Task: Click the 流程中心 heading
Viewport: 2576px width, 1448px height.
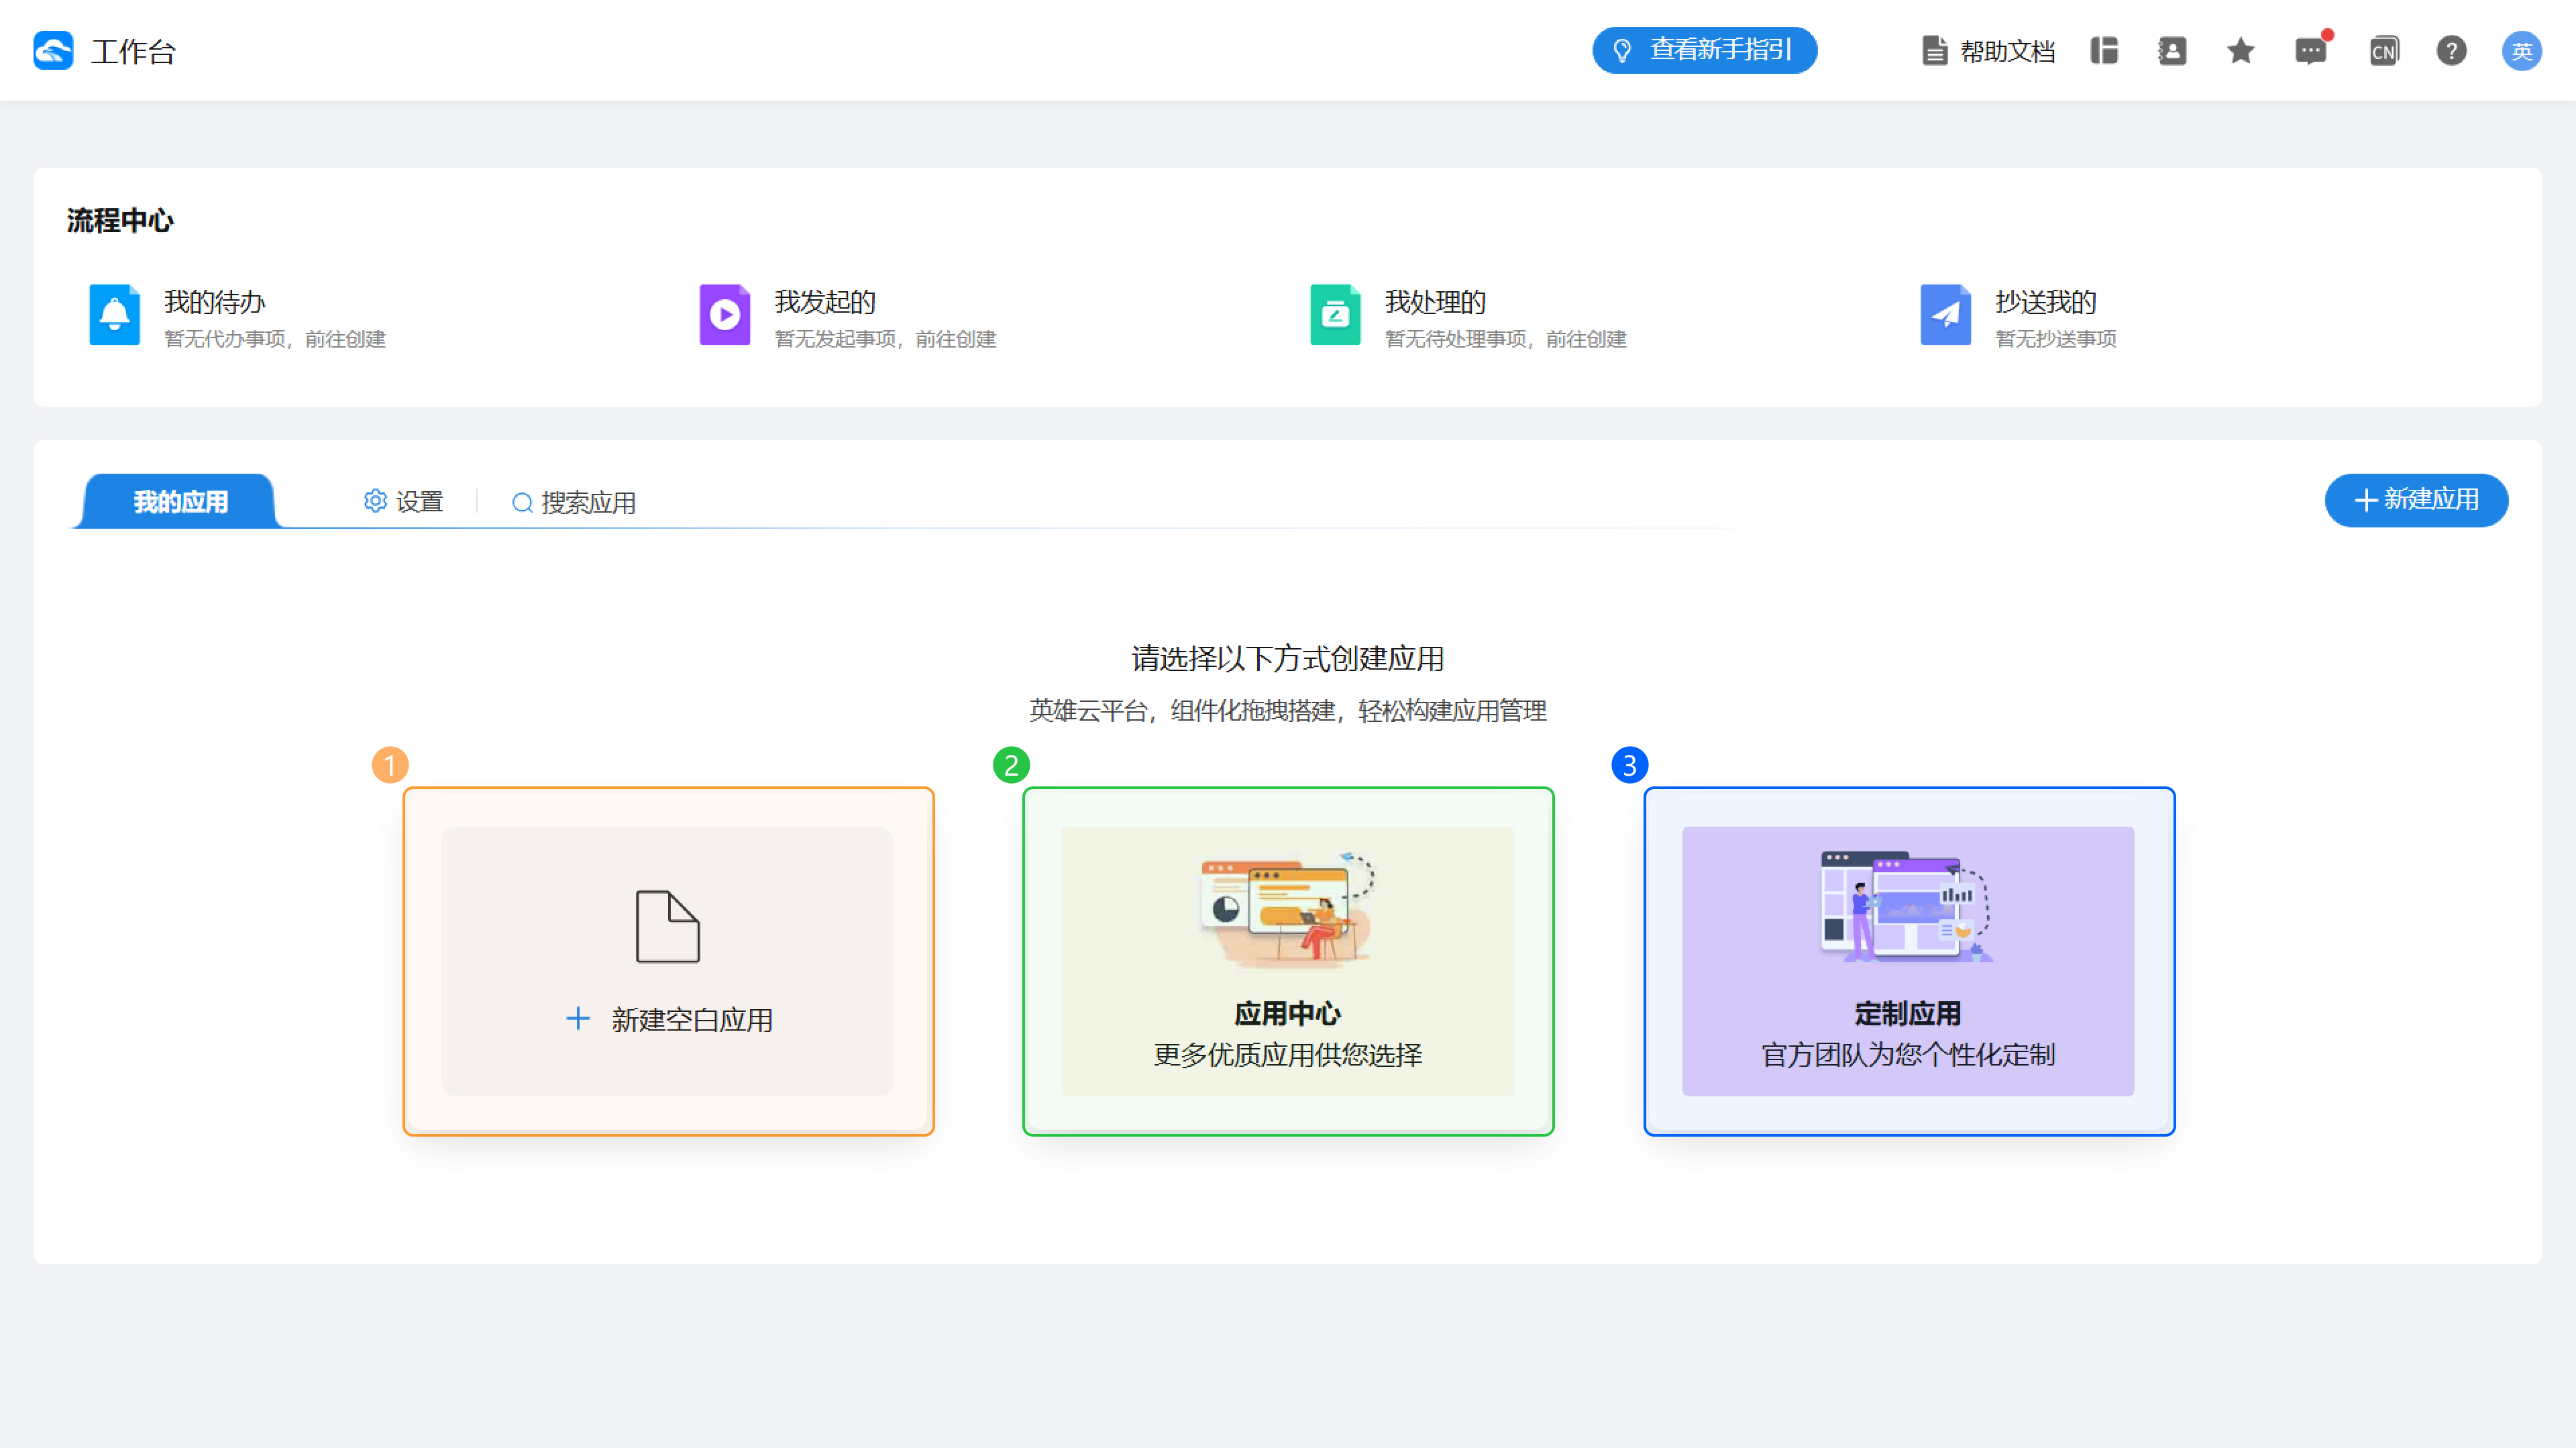Action: [x=120, y=221]
